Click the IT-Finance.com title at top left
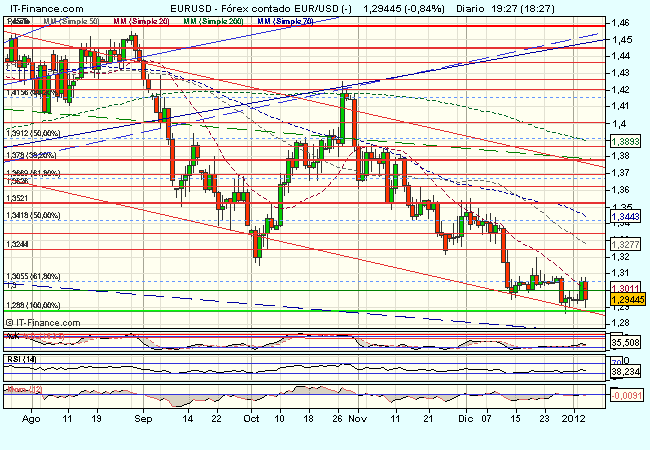The width and height of the screenshot is (650, 450). [x=46, y=9]
